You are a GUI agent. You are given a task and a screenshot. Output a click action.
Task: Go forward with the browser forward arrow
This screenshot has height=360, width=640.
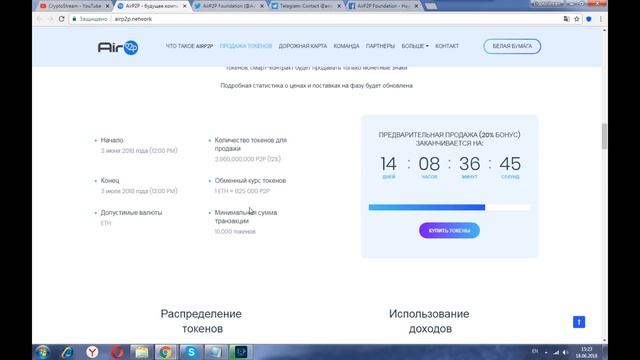click(50, 19)
